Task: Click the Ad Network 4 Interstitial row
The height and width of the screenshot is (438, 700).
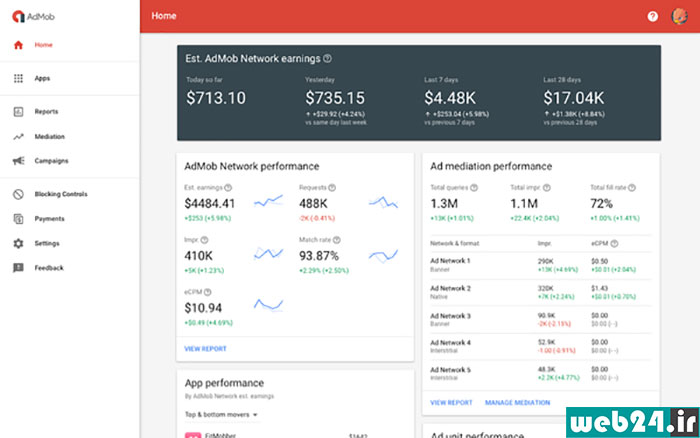Action: pyautogui.click(x=540, y=347)
